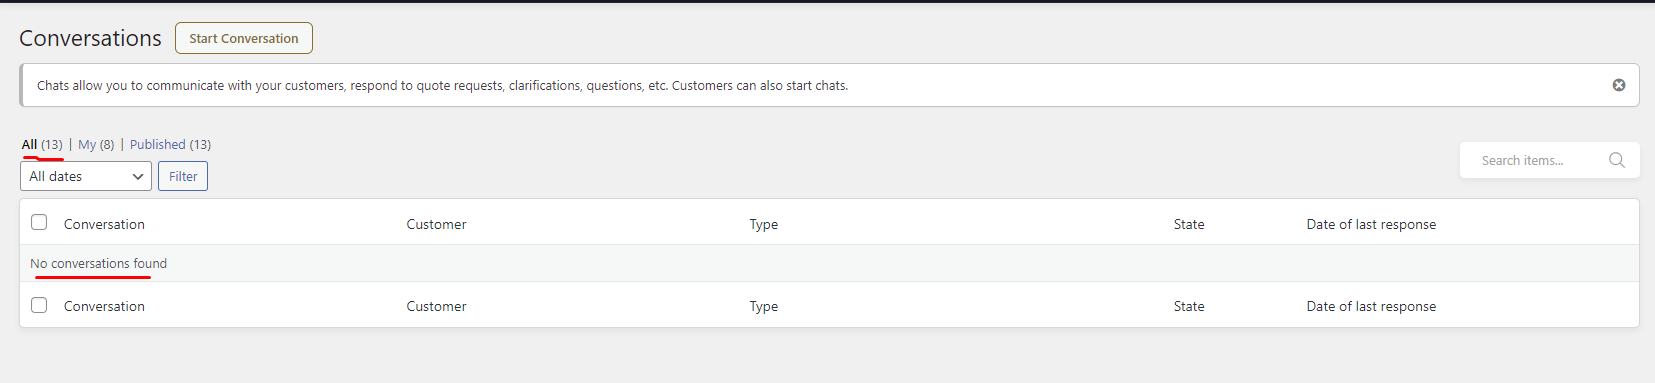
Task: Toggle the bottom select-all conversations checkbox
Action: click(x=39, y=305)
